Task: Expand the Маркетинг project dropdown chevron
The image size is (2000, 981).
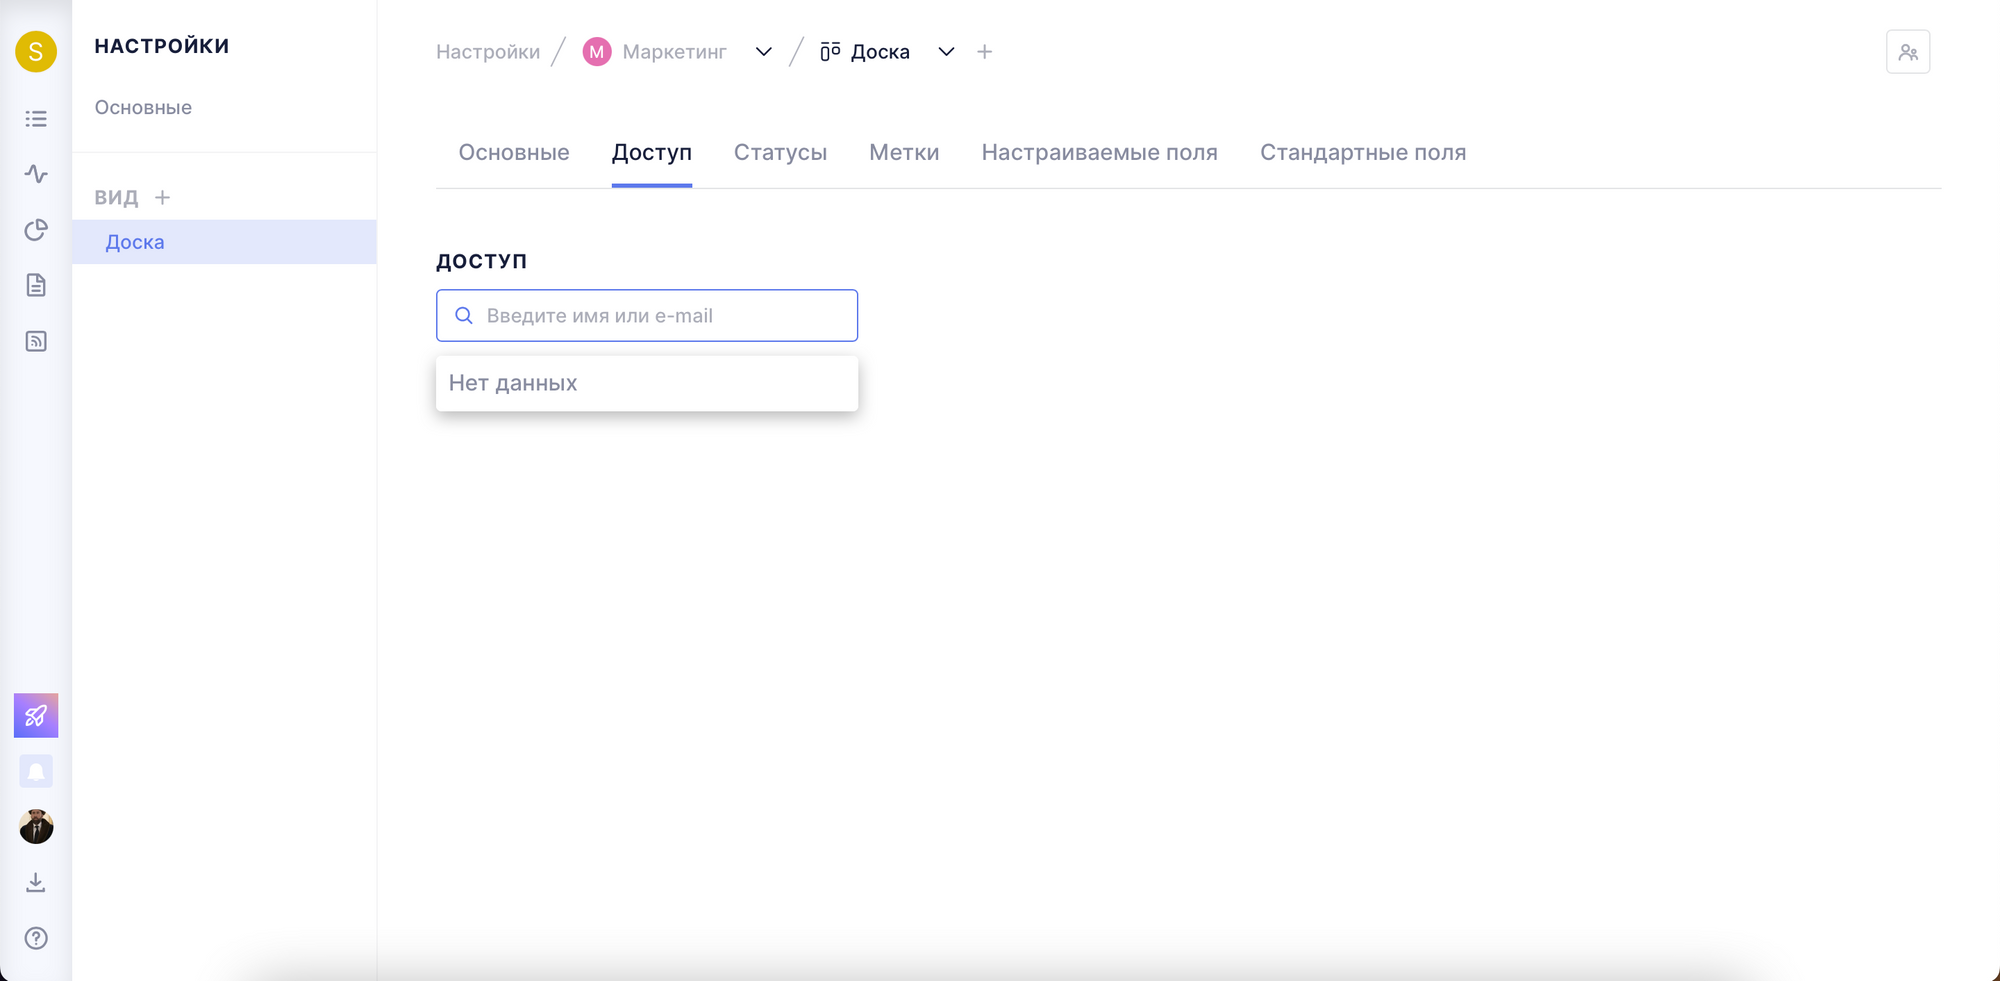Action: pos(763,52)
